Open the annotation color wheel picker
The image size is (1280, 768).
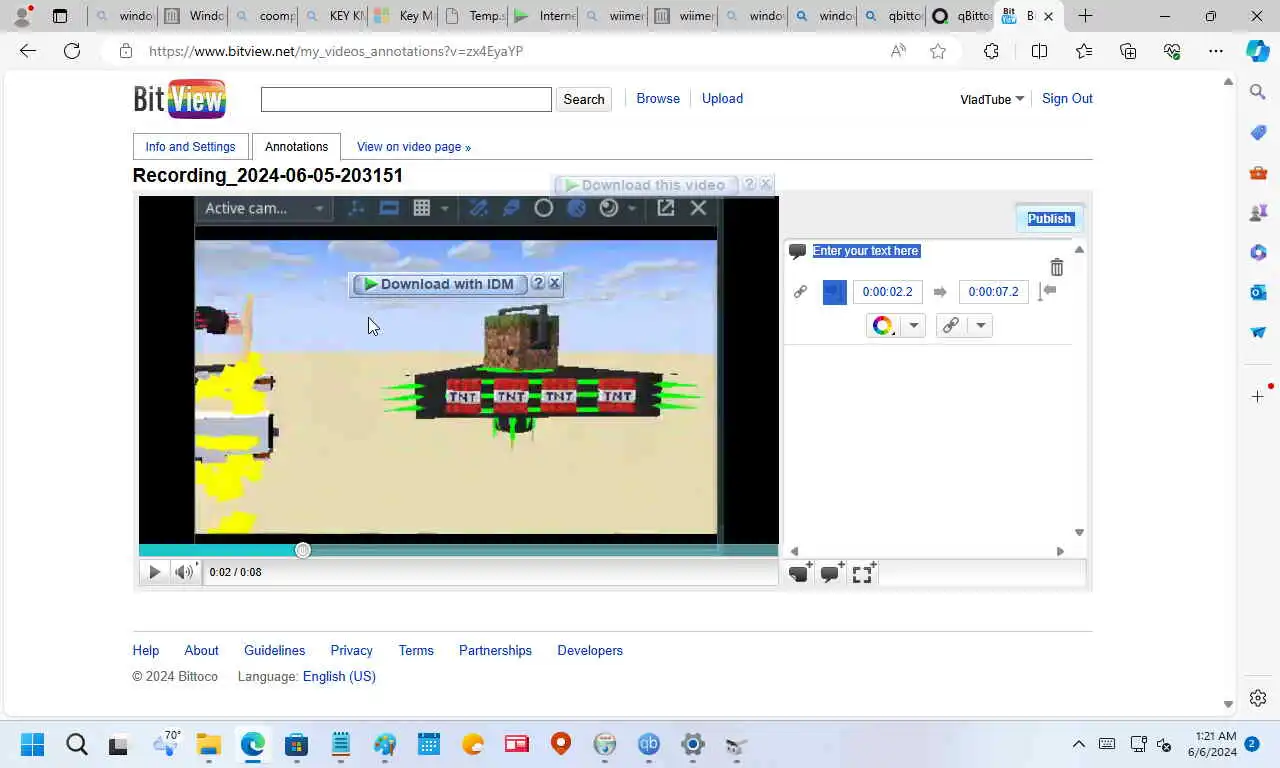[x=882, y=325]
